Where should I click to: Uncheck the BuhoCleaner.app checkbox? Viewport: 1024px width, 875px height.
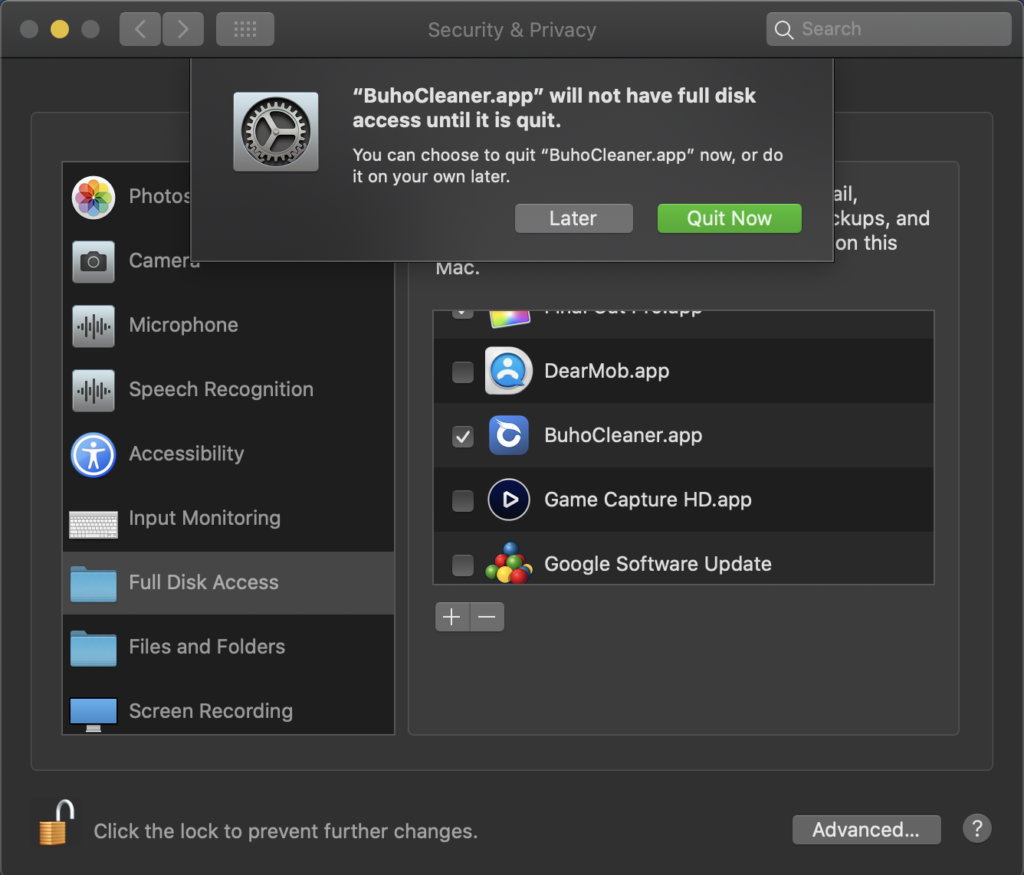pyautogui.click(x=463, y=436)
